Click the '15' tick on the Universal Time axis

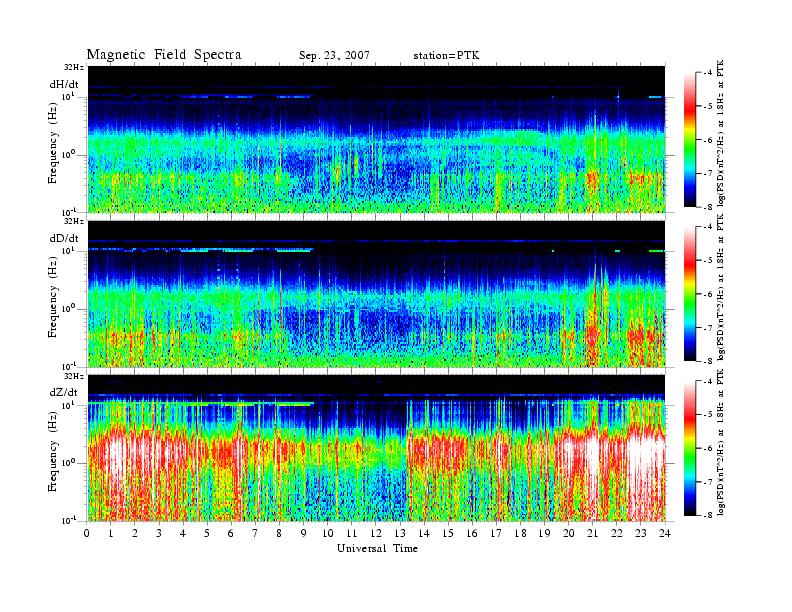tap(449, 533)
